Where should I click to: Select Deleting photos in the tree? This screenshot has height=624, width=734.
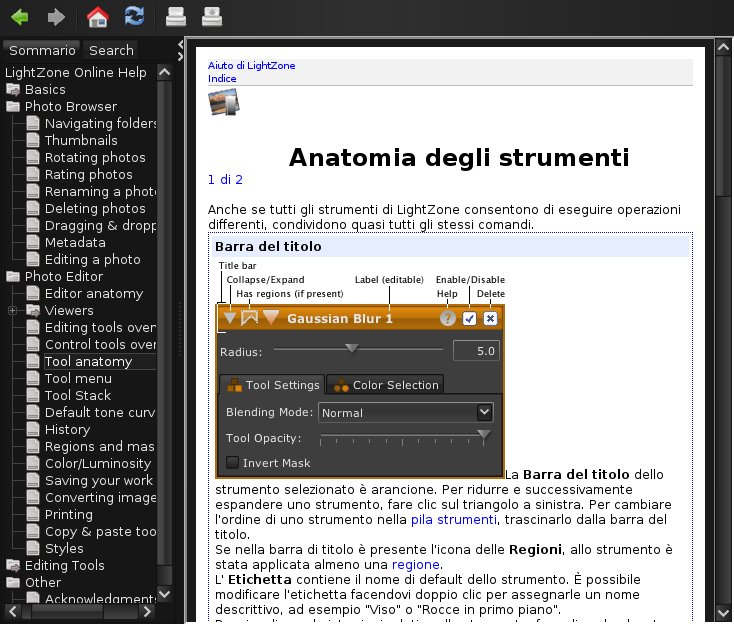click(95, 208)
